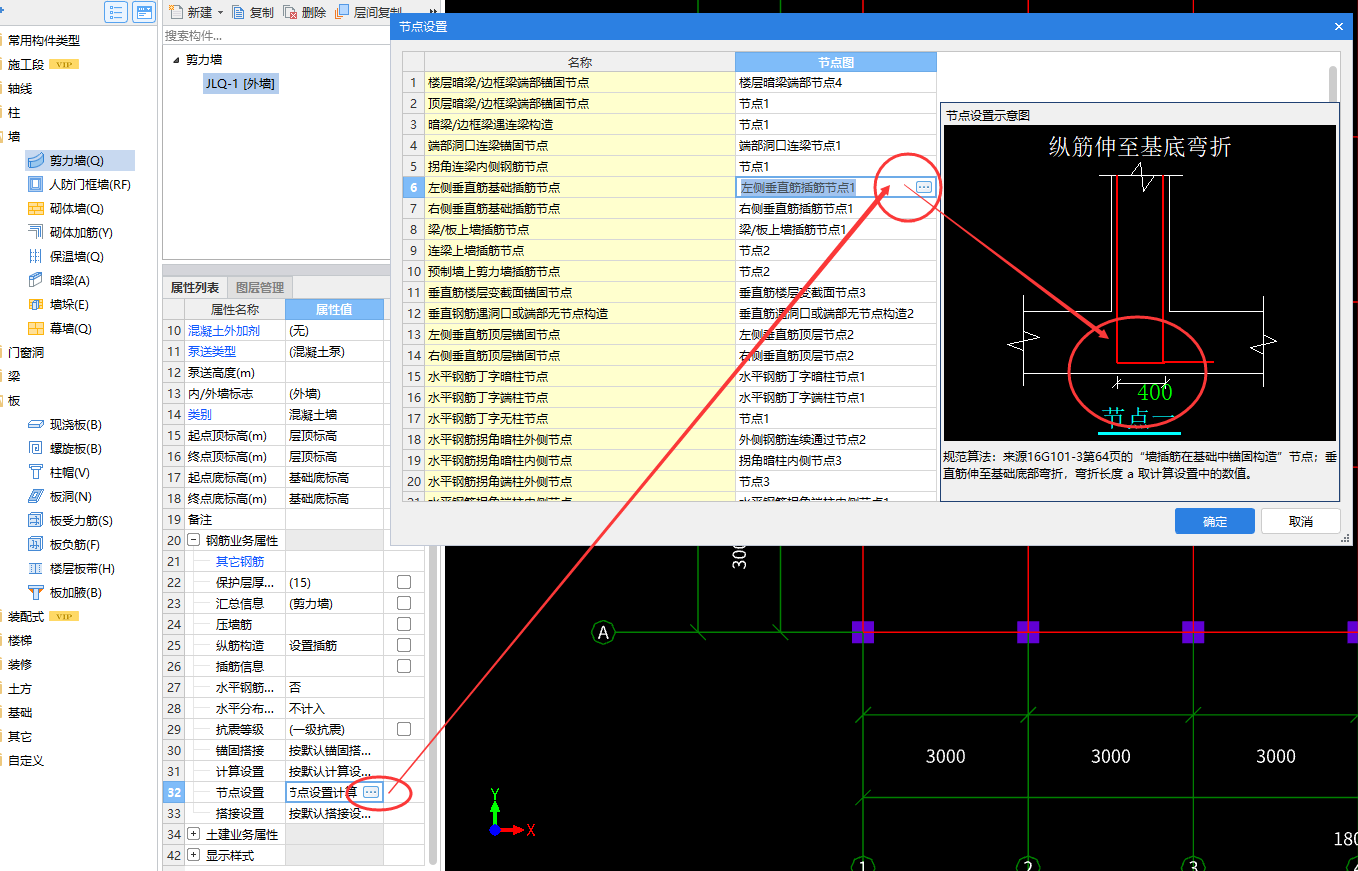Open the 常用构件类型 category
Viewport: 1358px width, 871px height.
(44, 40)
